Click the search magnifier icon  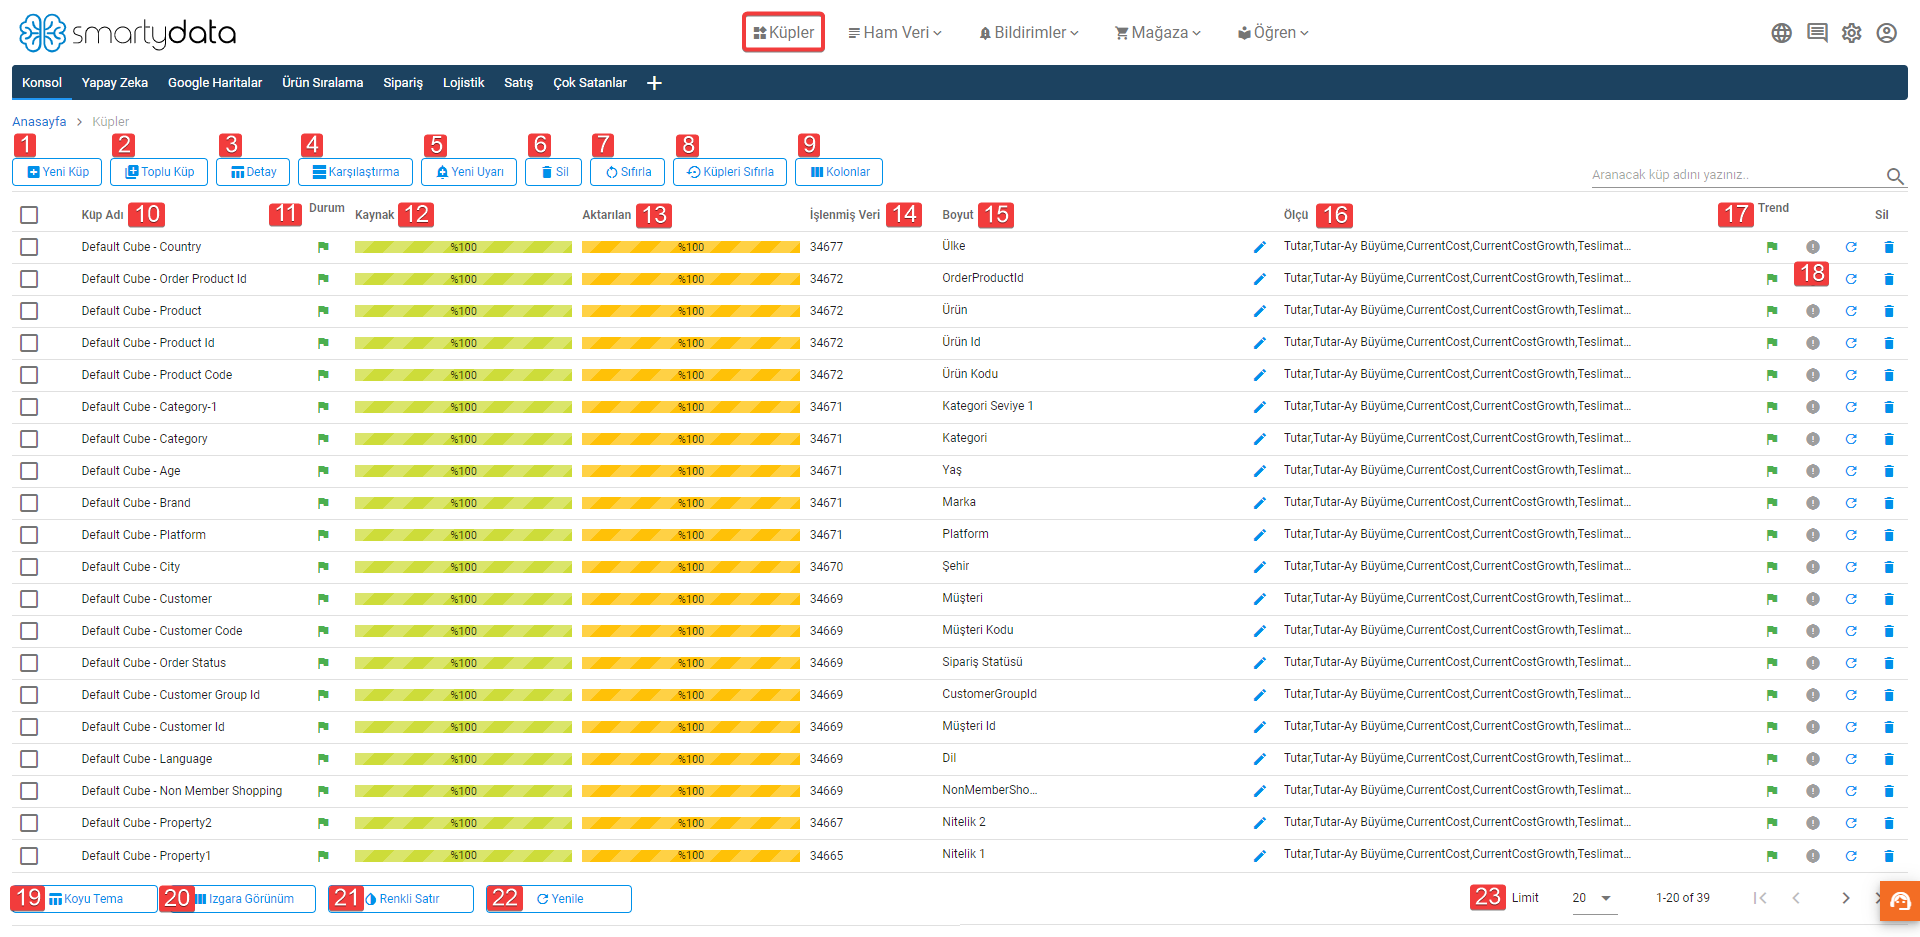click(x=1895, y=176)
